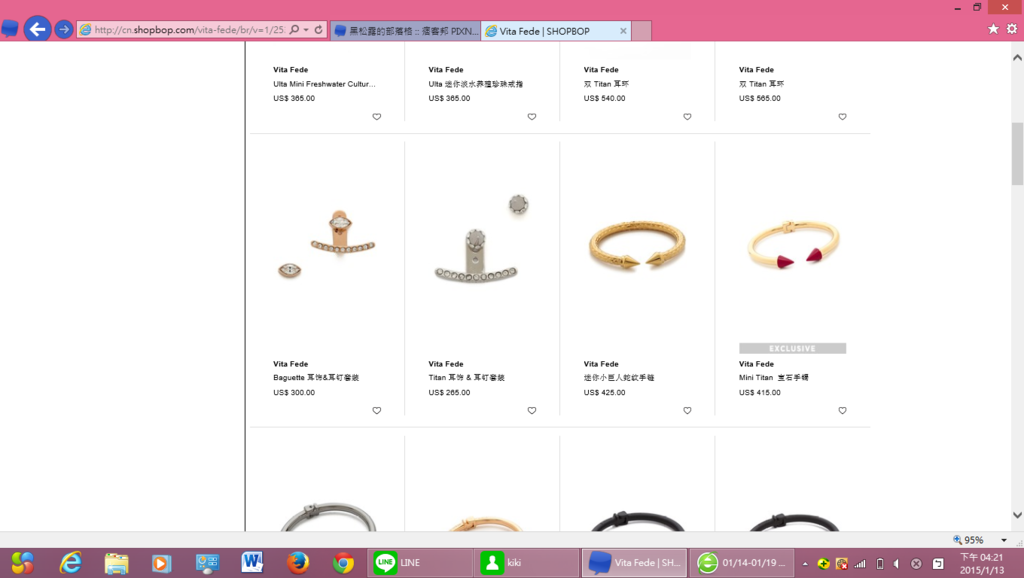Image resolution: width=1024 pixels, height=578 pixels.
Task: Open favorites with the star icon
Action: click(x=993, y=29)
